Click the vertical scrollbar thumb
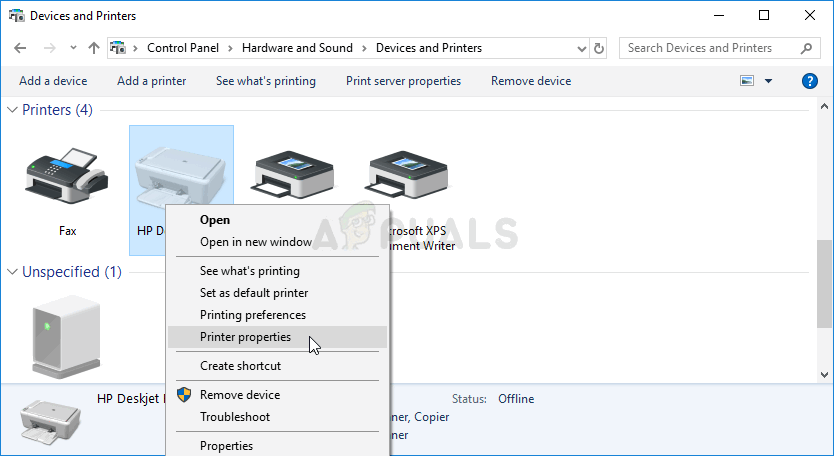The width and height of the screenshot is (834, 456). point(824,285)
